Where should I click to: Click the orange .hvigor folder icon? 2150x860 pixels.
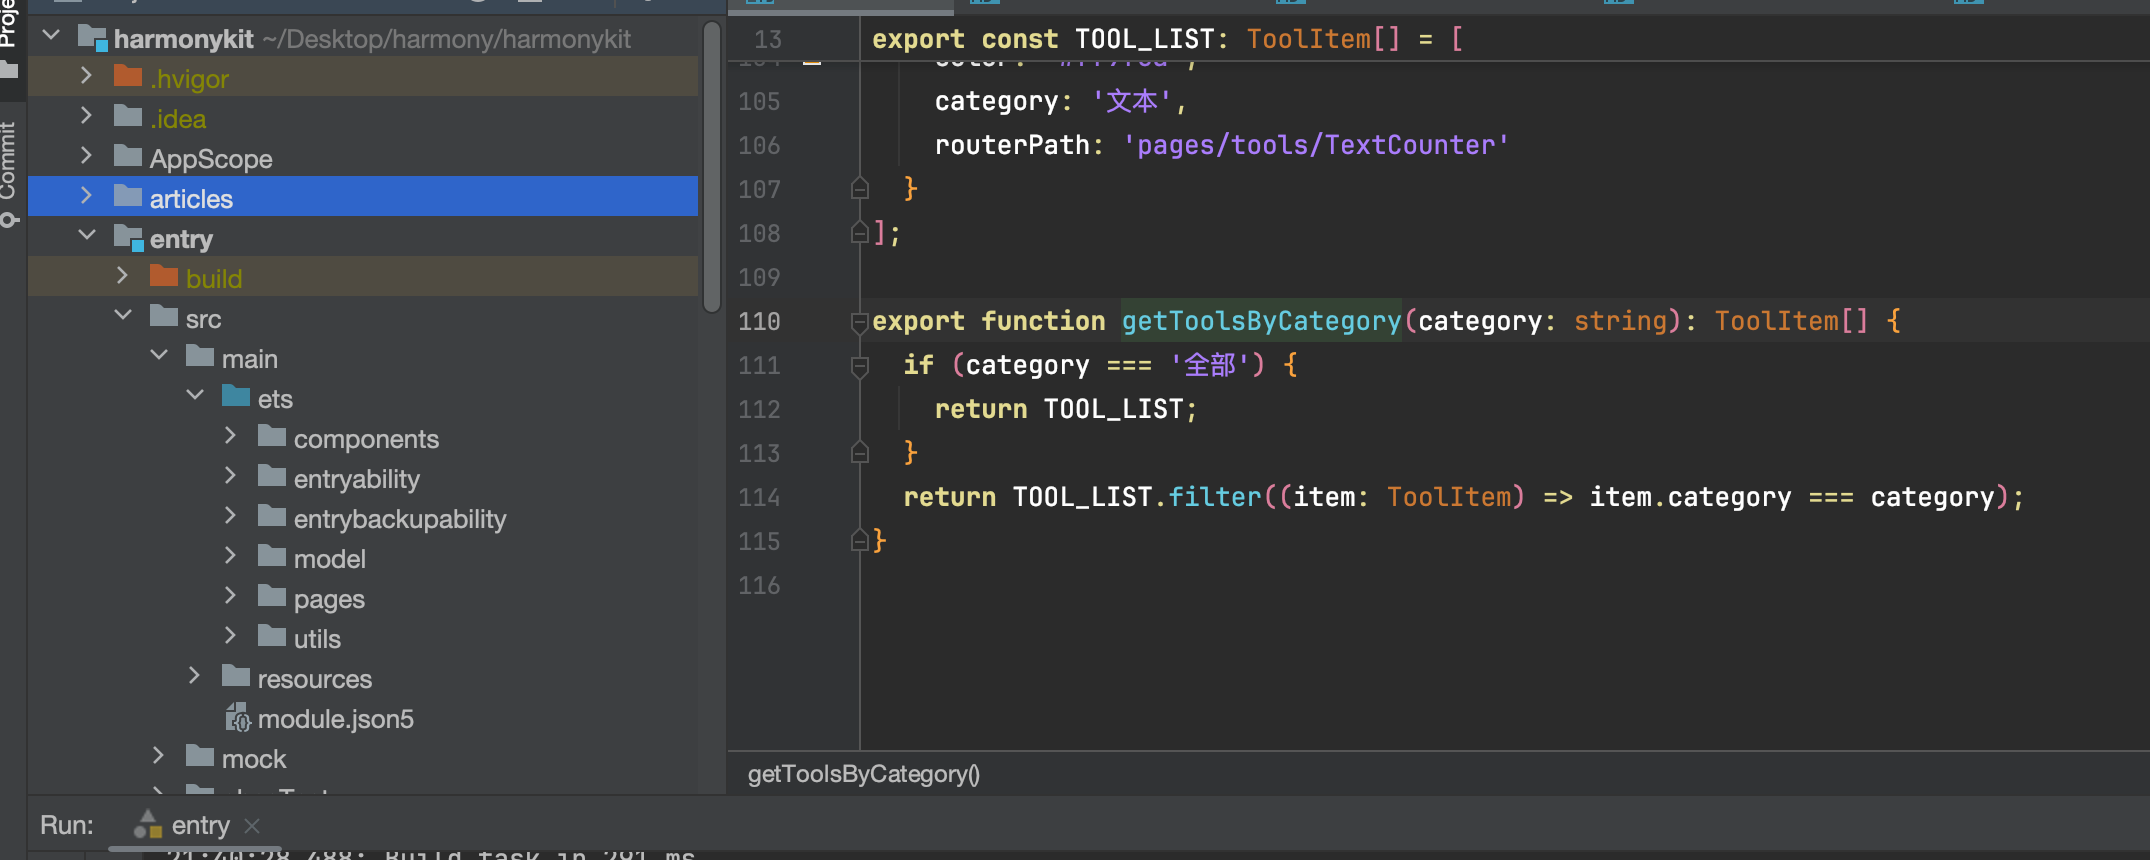[x=128, y=76]
